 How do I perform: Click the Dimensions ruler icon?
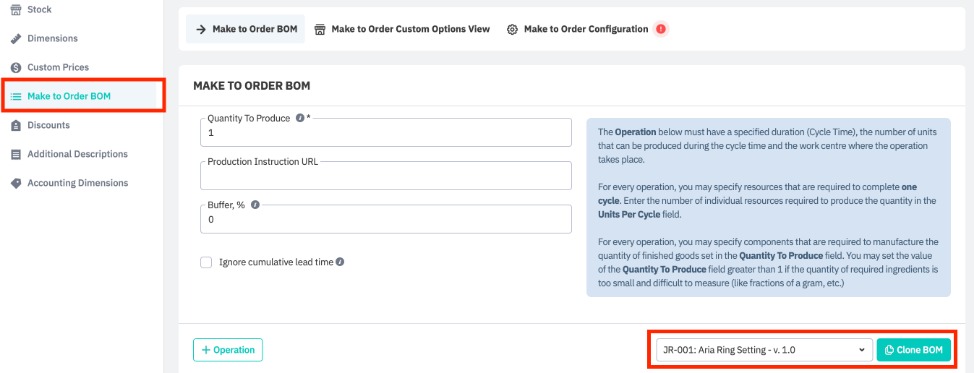(16, 39)
